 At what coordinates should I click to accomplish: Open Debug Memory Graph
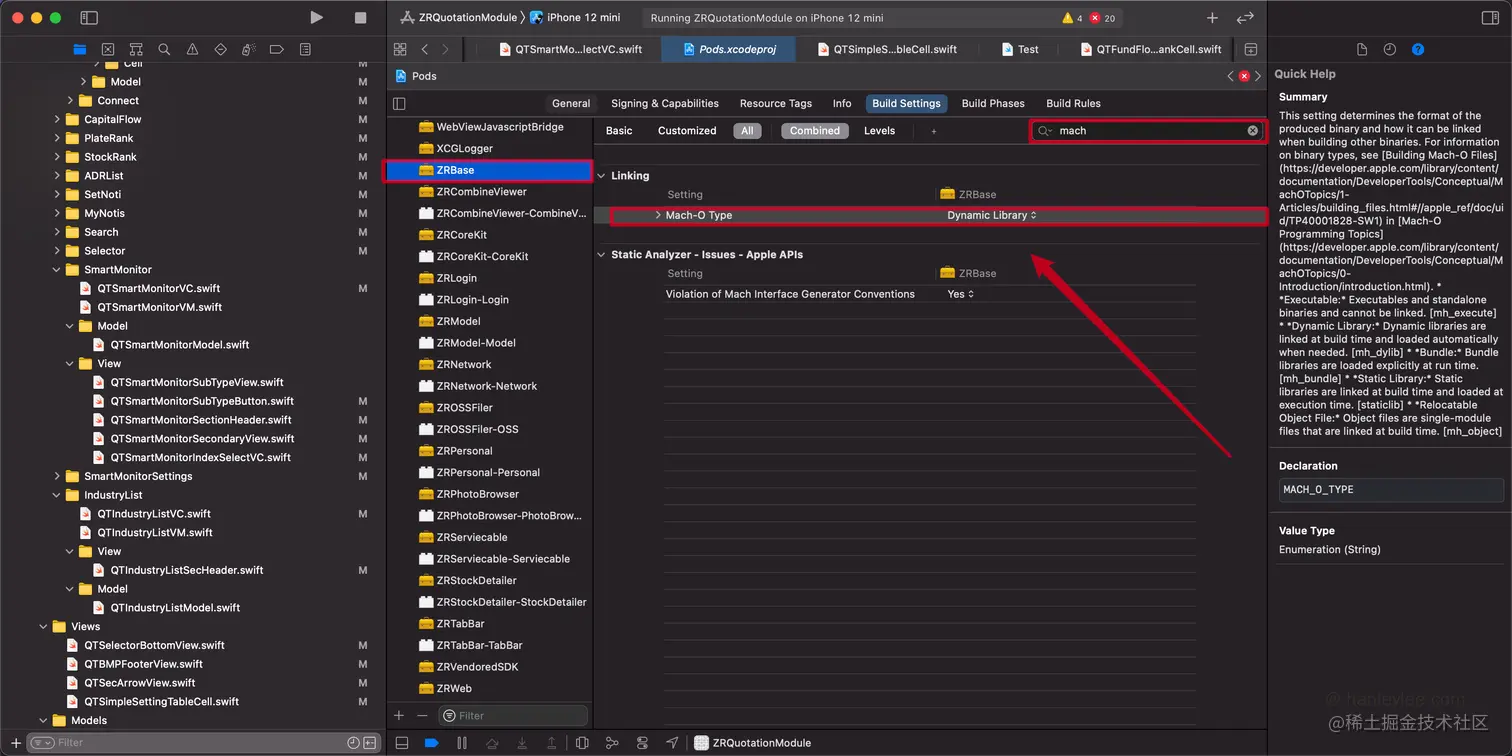coord(612,743)
